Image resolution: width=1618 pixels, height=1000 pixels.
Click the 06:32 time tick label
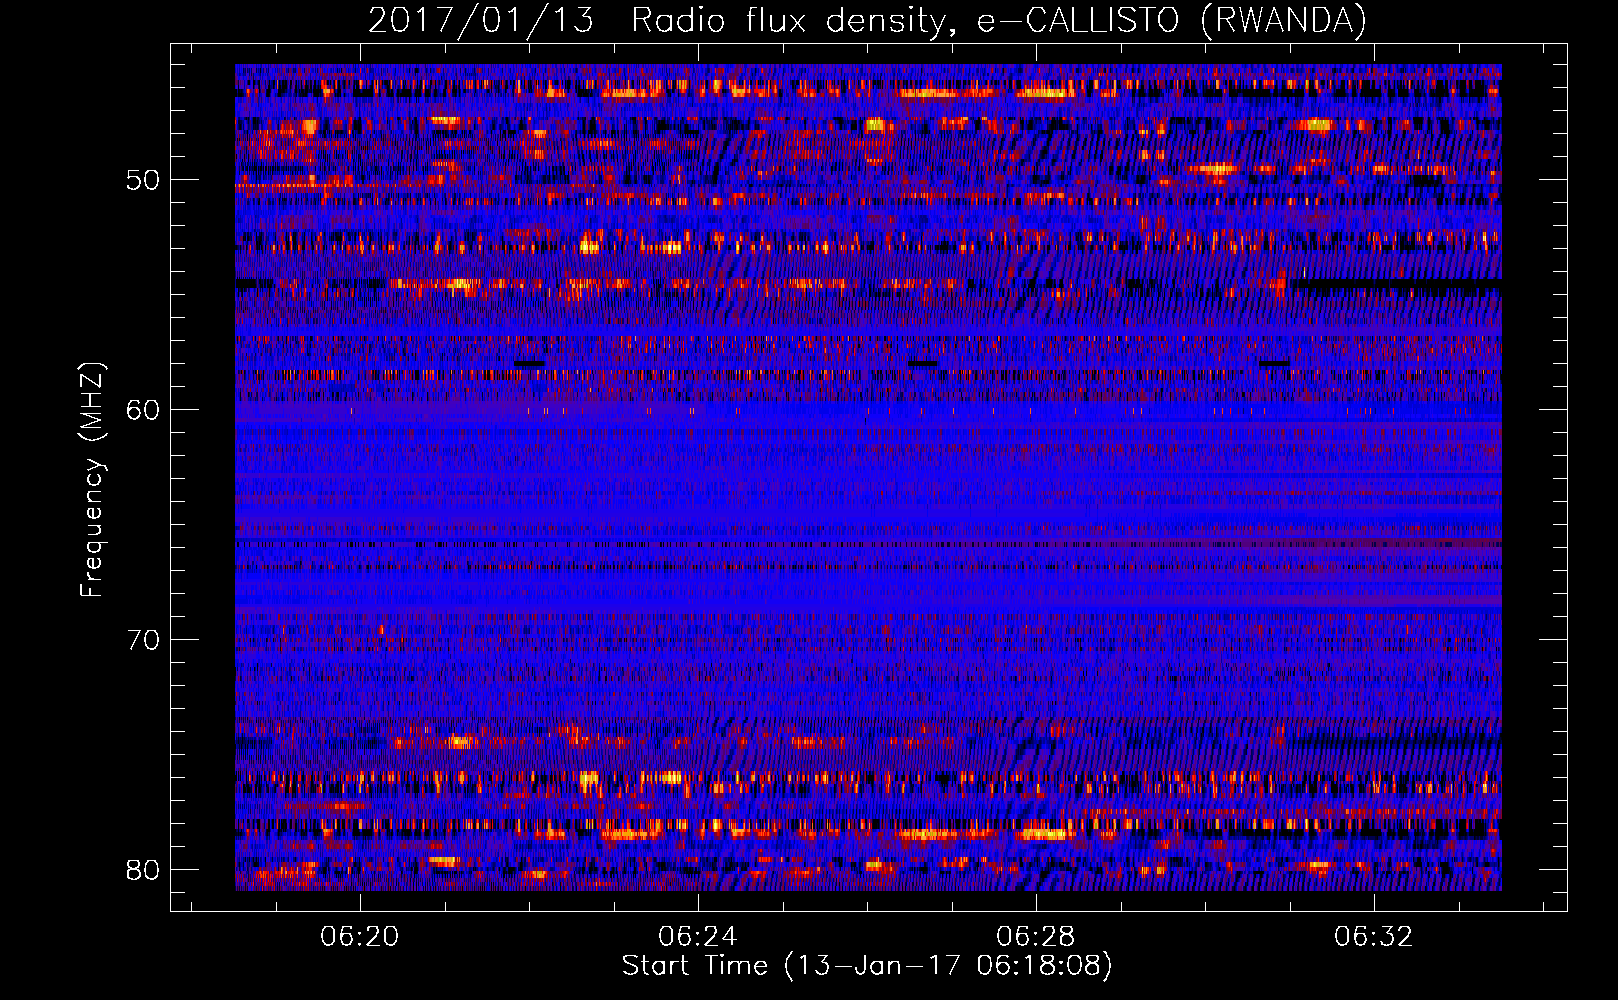[x=1374, y=936]
